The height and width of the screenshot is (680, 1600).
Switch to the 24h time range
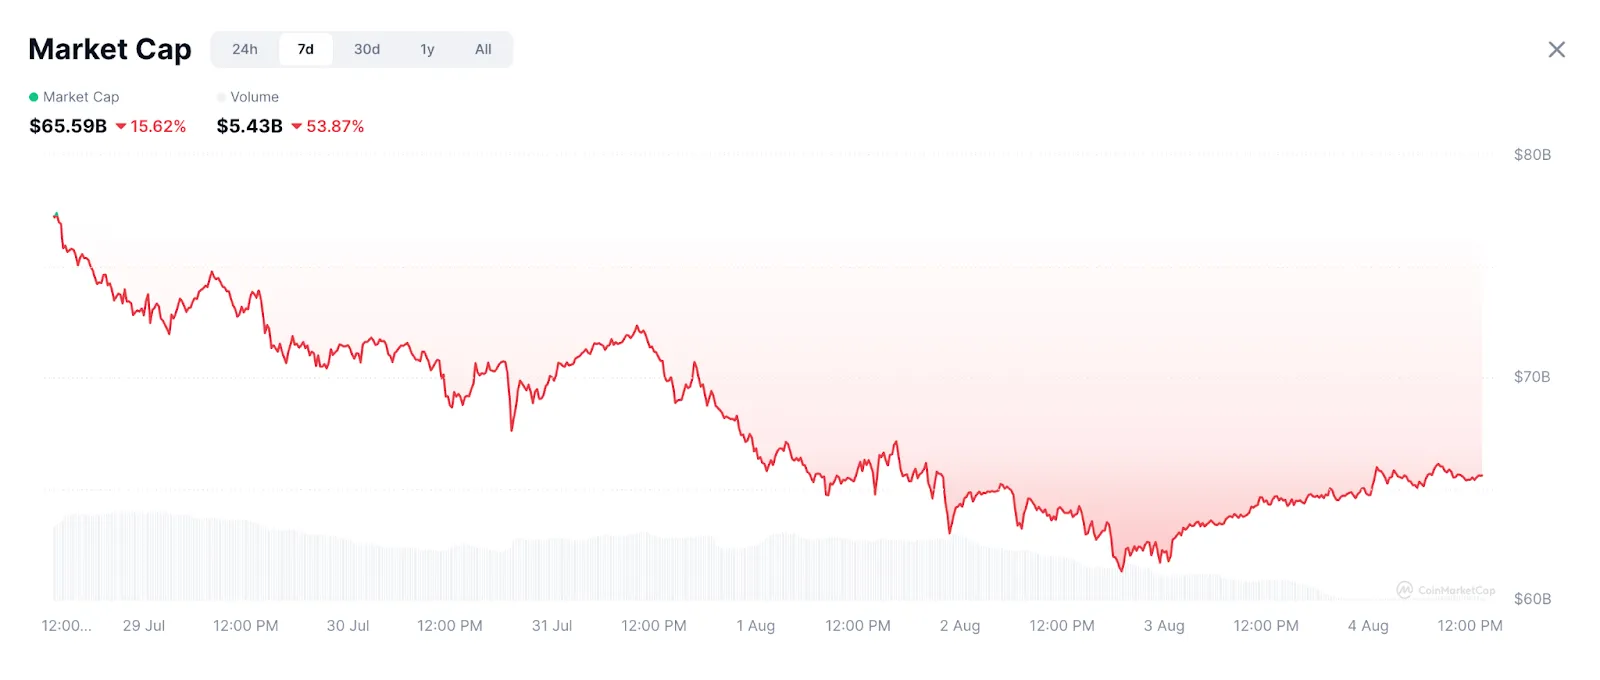[x=245, y=49]
